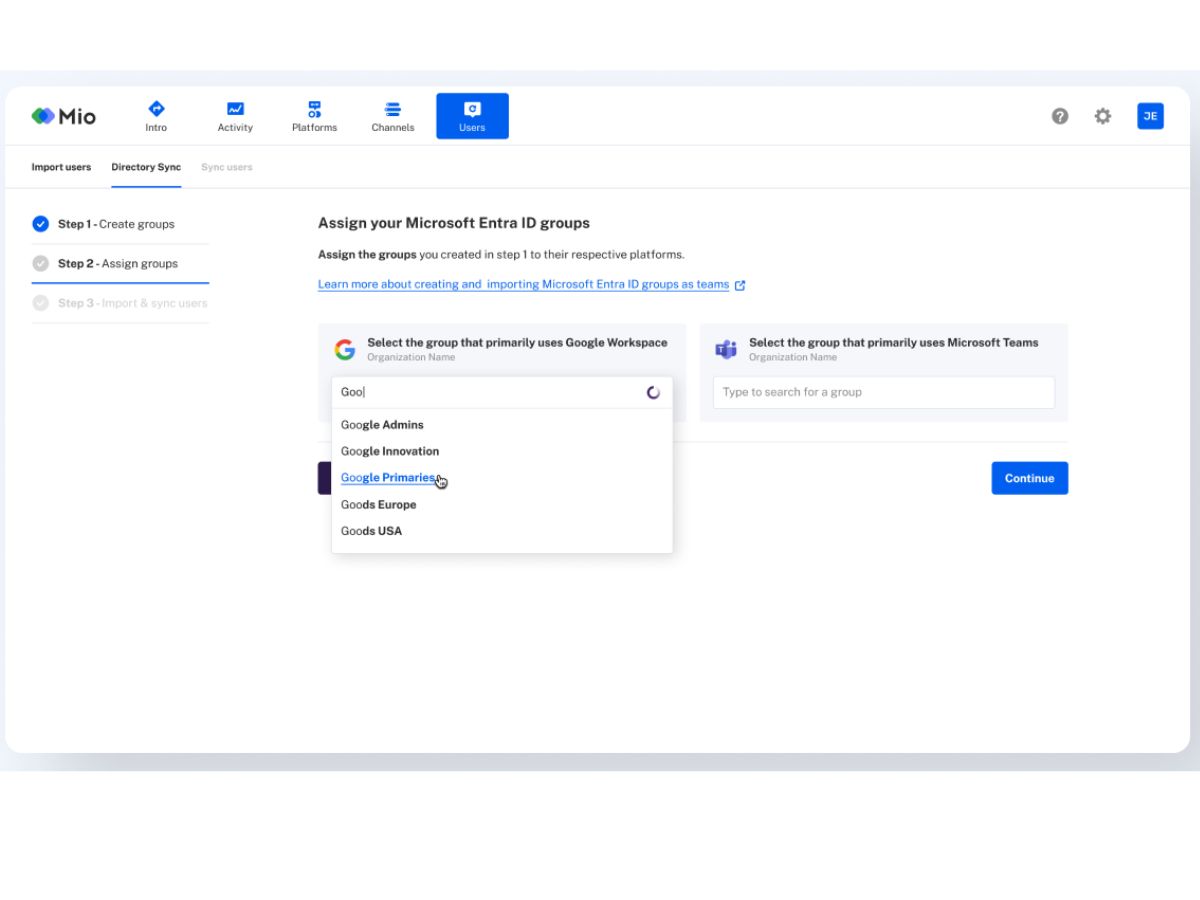Select Goods Europe from the dropdown
This screenshot has height=900, width=1200.
coord(502,505)
